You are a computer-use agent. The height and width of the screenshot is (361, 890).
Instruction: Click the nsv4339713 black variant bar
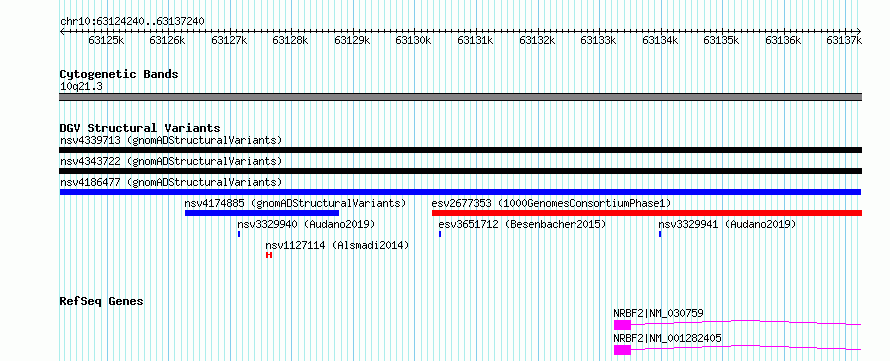(x=460, y=150)
